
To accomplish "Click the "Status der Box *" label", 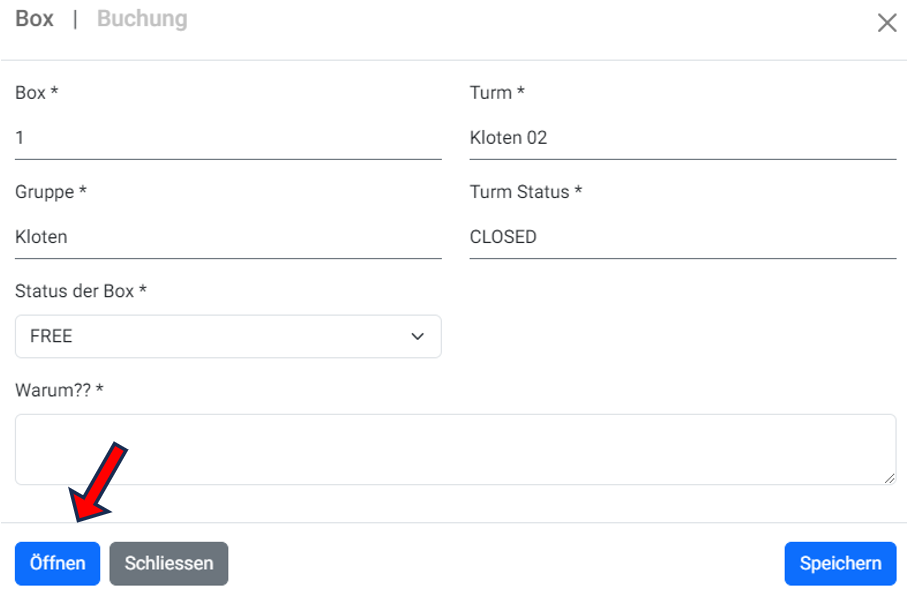I will [x=81, y=291].
